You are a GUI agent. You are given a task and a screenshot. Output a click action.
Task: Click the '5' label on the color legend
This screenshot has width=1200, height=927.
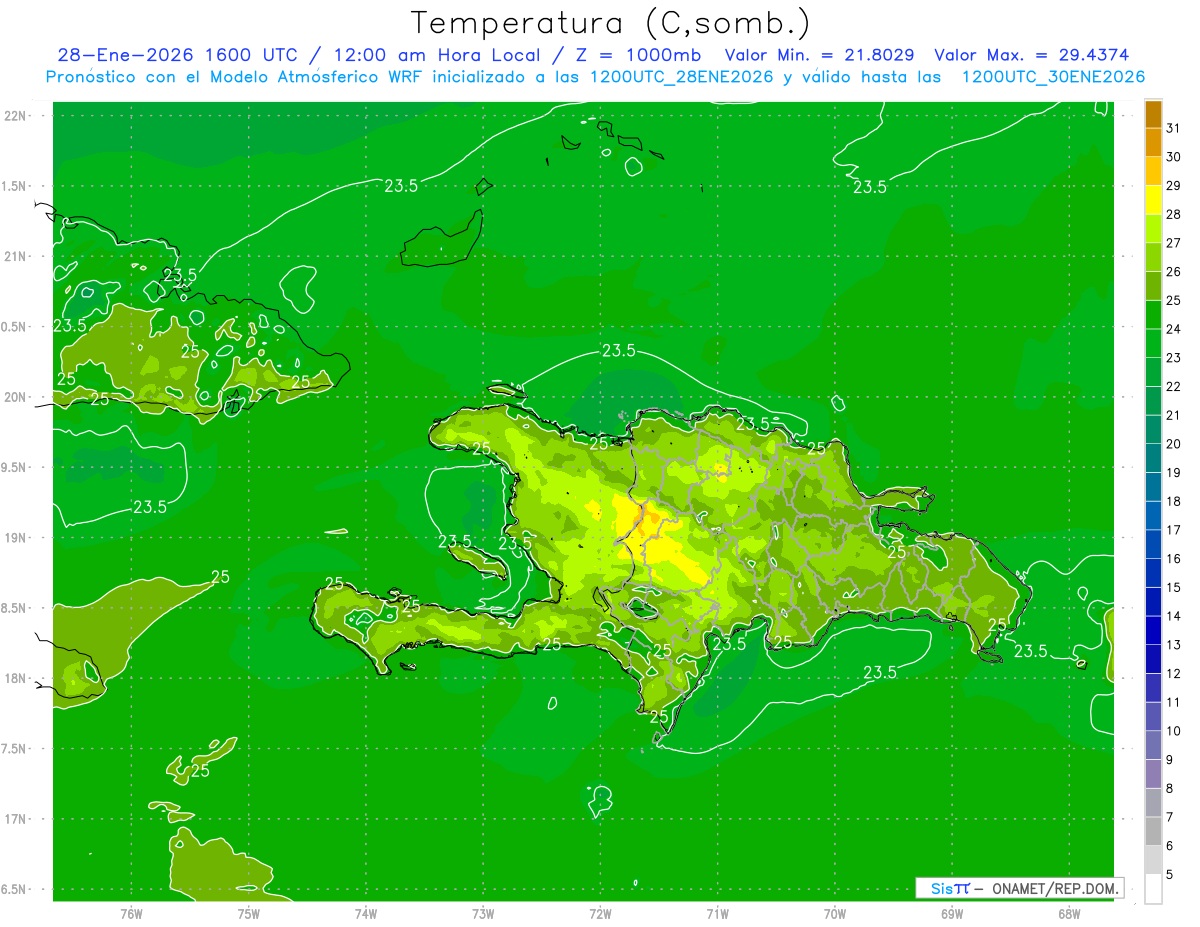(x=1169, y=875)
